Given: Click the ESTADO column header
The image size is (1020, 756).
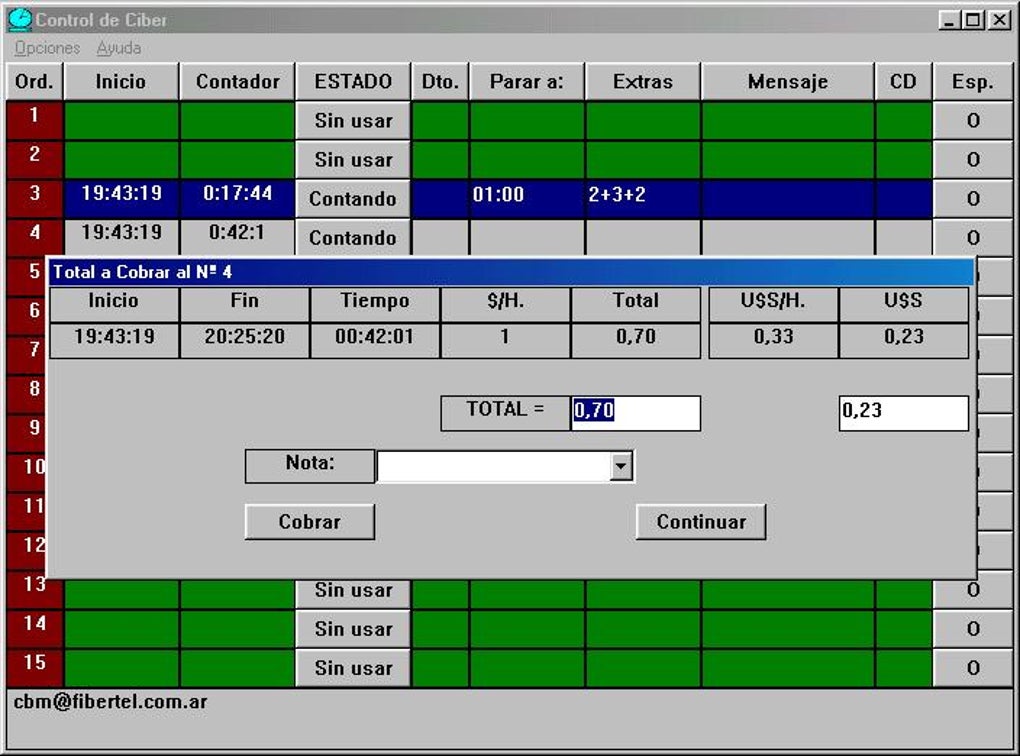Looking at the screenshot, I should [352, 81].
